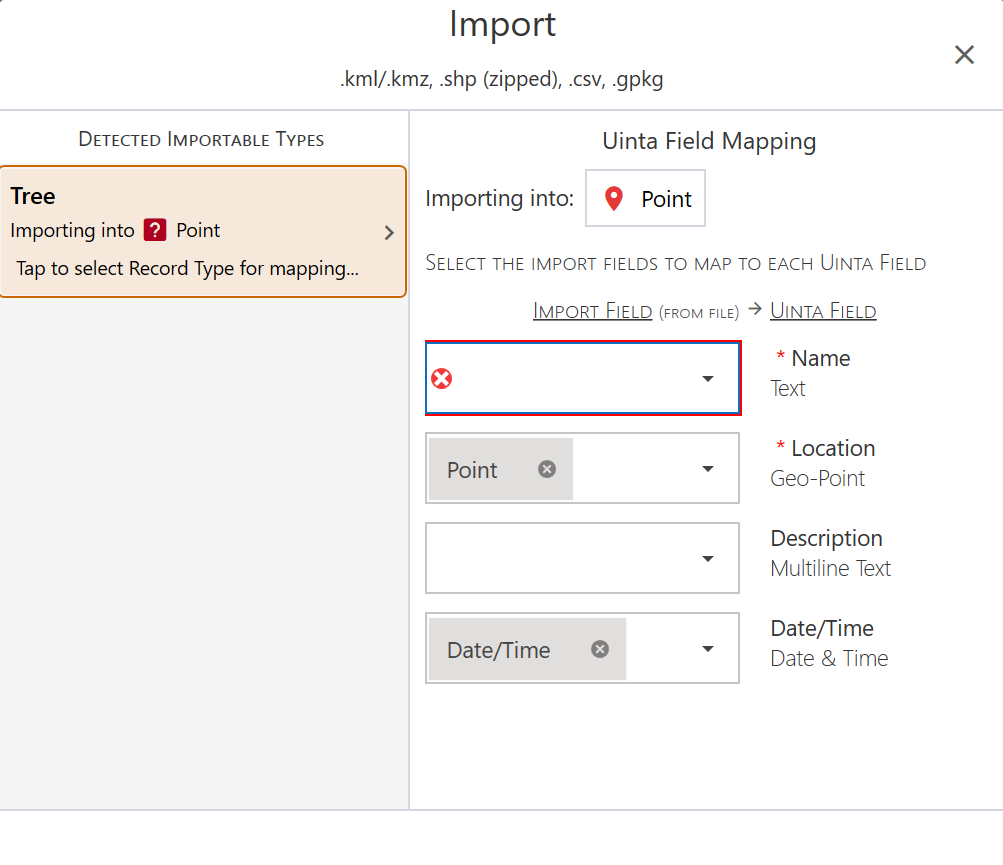
Task: Remove Point chip from Location mapping
Action: [x=547, y=470]
